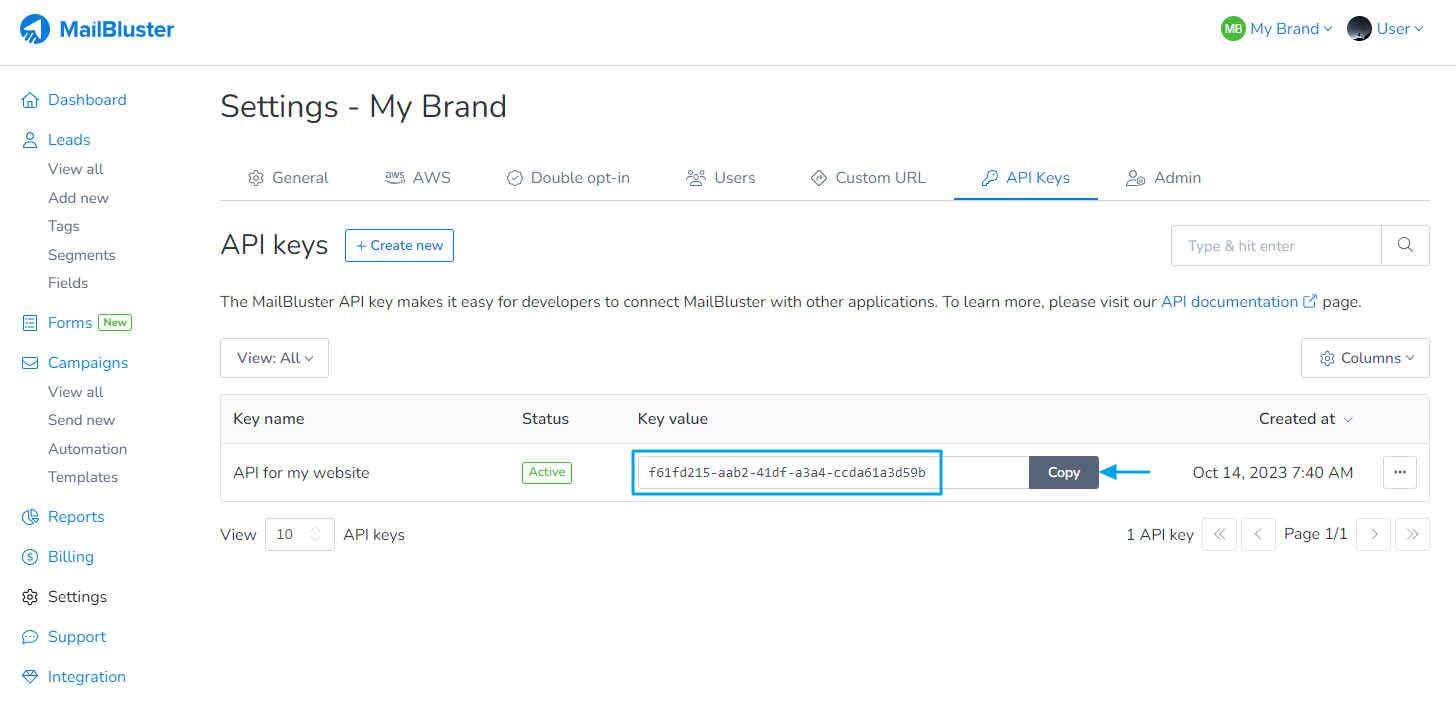Go to Dashboard in the sidebar
The width and height of the screenshot is (1456, 706).
pyautogui.click(x=87, y=100)
